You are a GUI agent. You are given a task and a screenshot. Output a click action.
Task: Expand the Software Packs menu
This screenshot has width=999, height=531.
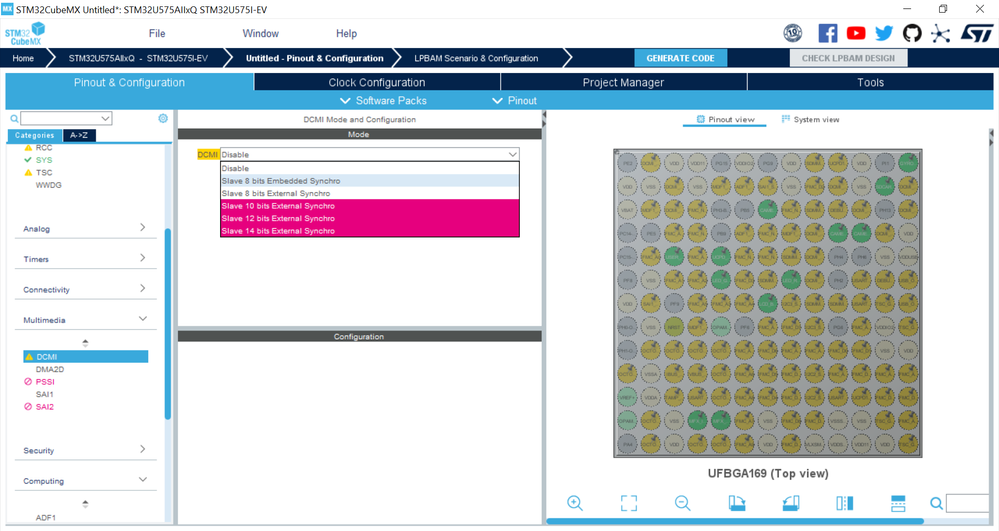point(383,101)
